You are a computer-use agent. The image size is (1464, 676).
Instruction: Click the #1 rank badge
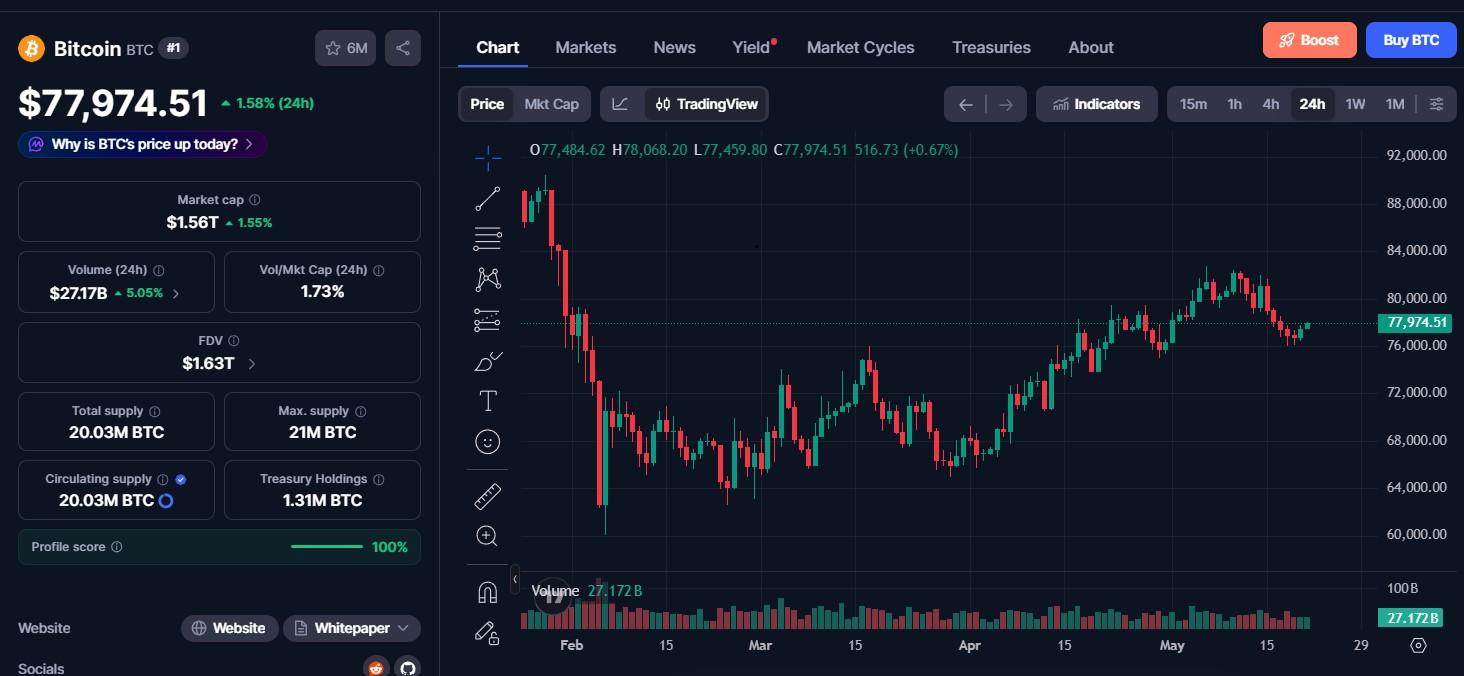point(174,48)
